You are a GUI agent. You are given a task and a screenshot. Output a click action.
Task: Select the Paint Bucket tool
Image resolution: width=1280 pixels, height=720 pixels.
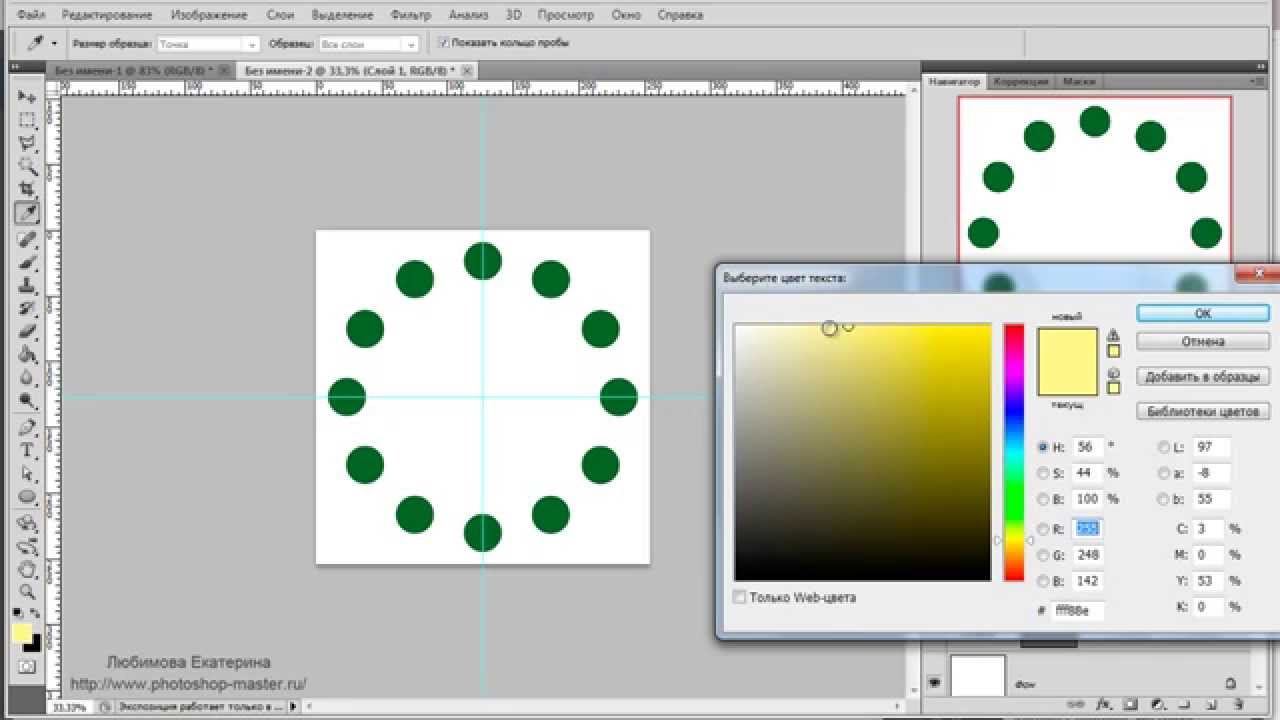tap(27, 354)
